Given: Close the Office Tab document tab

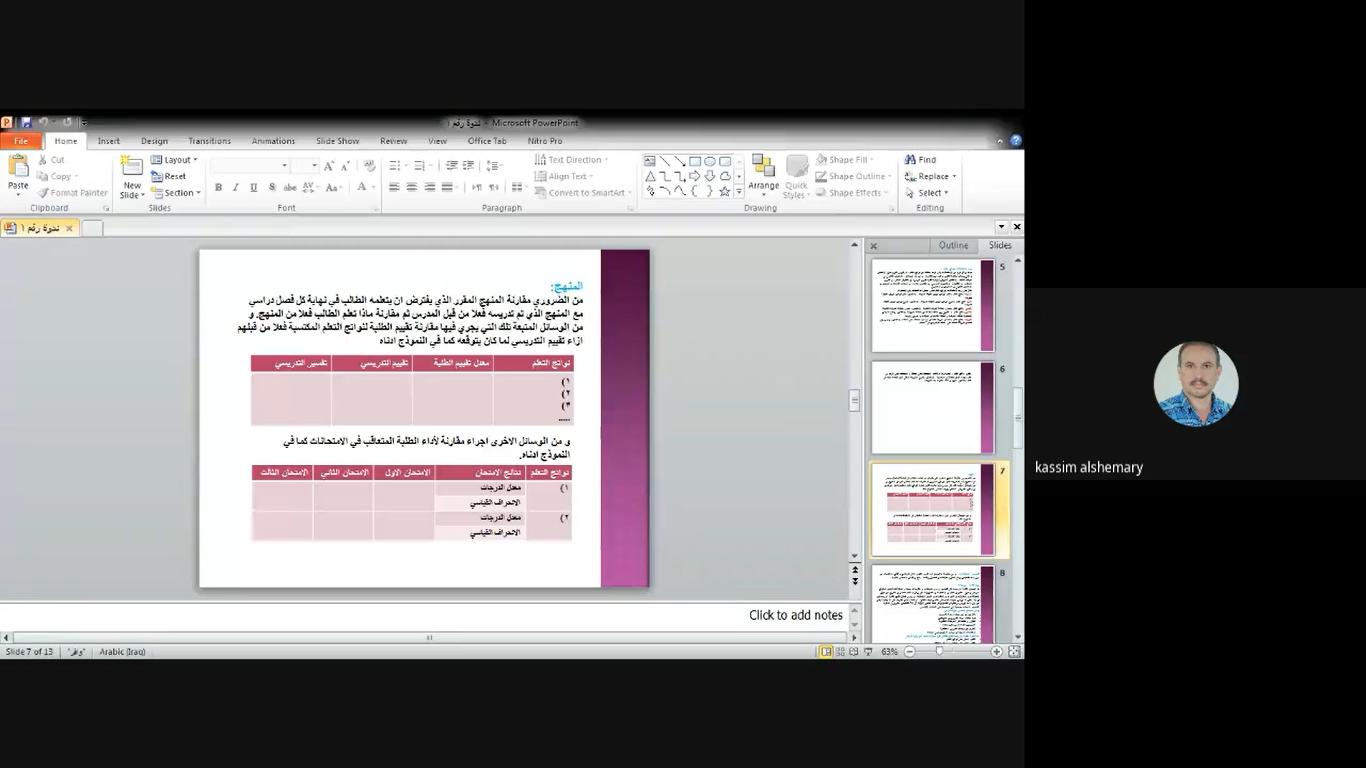Looking at the screenshot, I should click(x=69, y=228).
